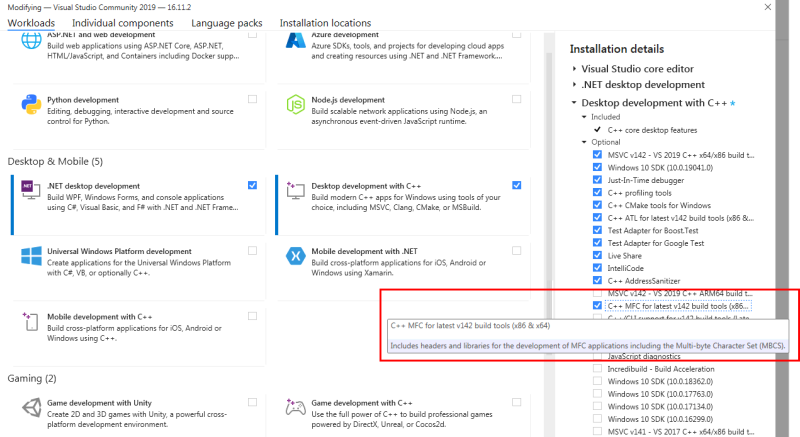Click the Game development with Unity icon

click(x=30, y=408)
